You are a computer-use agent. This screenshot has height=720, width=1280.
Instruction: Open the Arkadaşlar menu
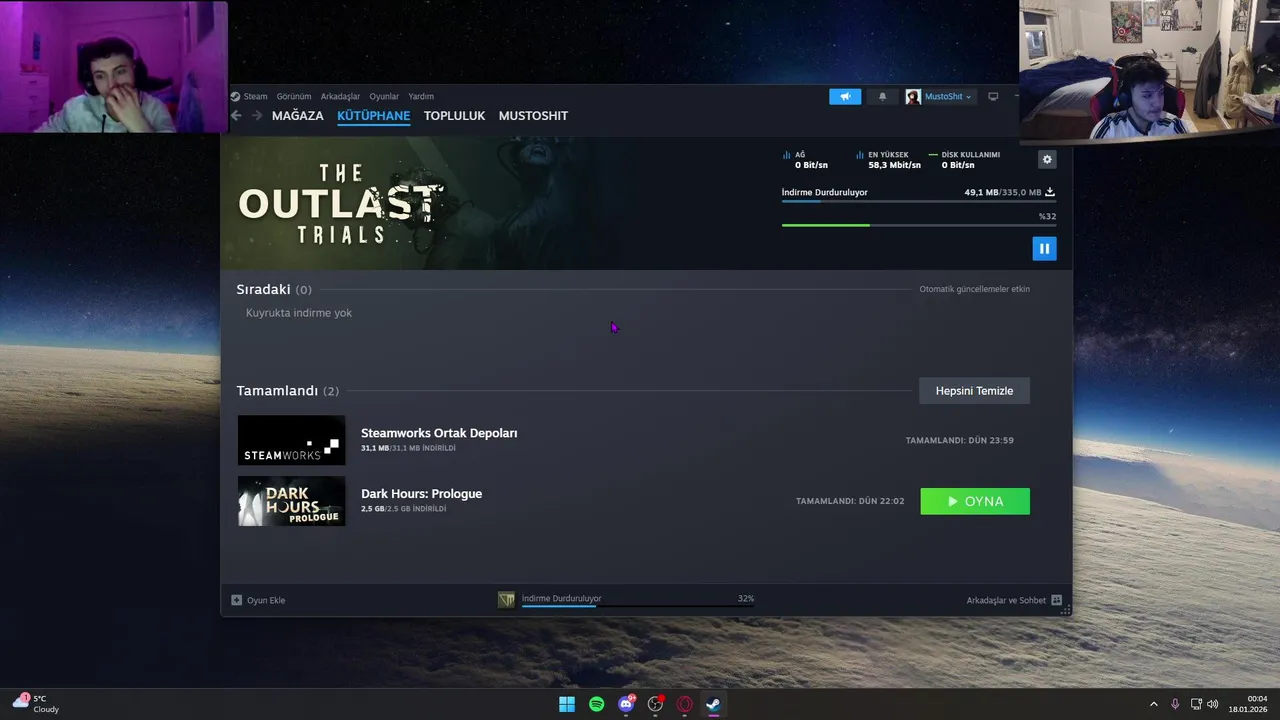[340, 97]
